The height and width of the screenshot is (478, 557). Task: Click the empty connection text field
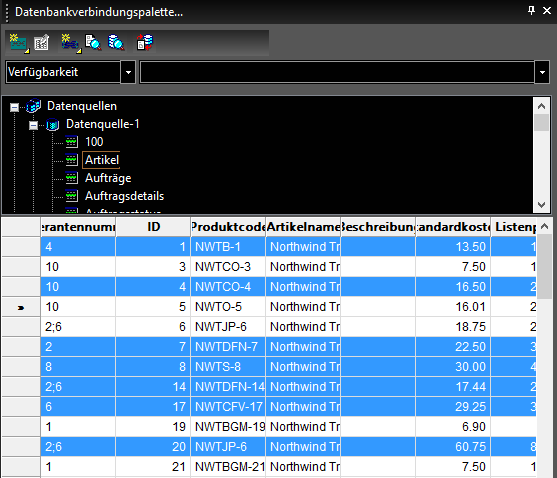click(337, 72)
